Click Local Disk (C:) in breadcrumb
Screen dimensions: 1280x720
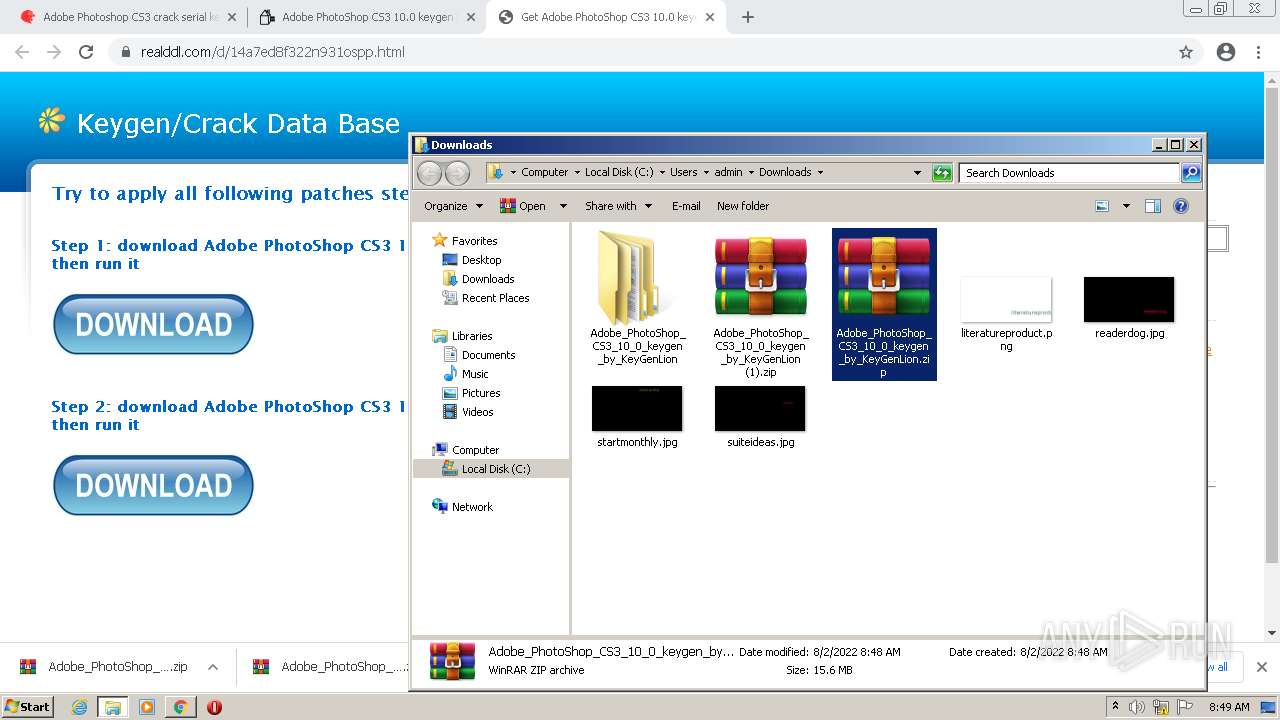tap(619, 172)
